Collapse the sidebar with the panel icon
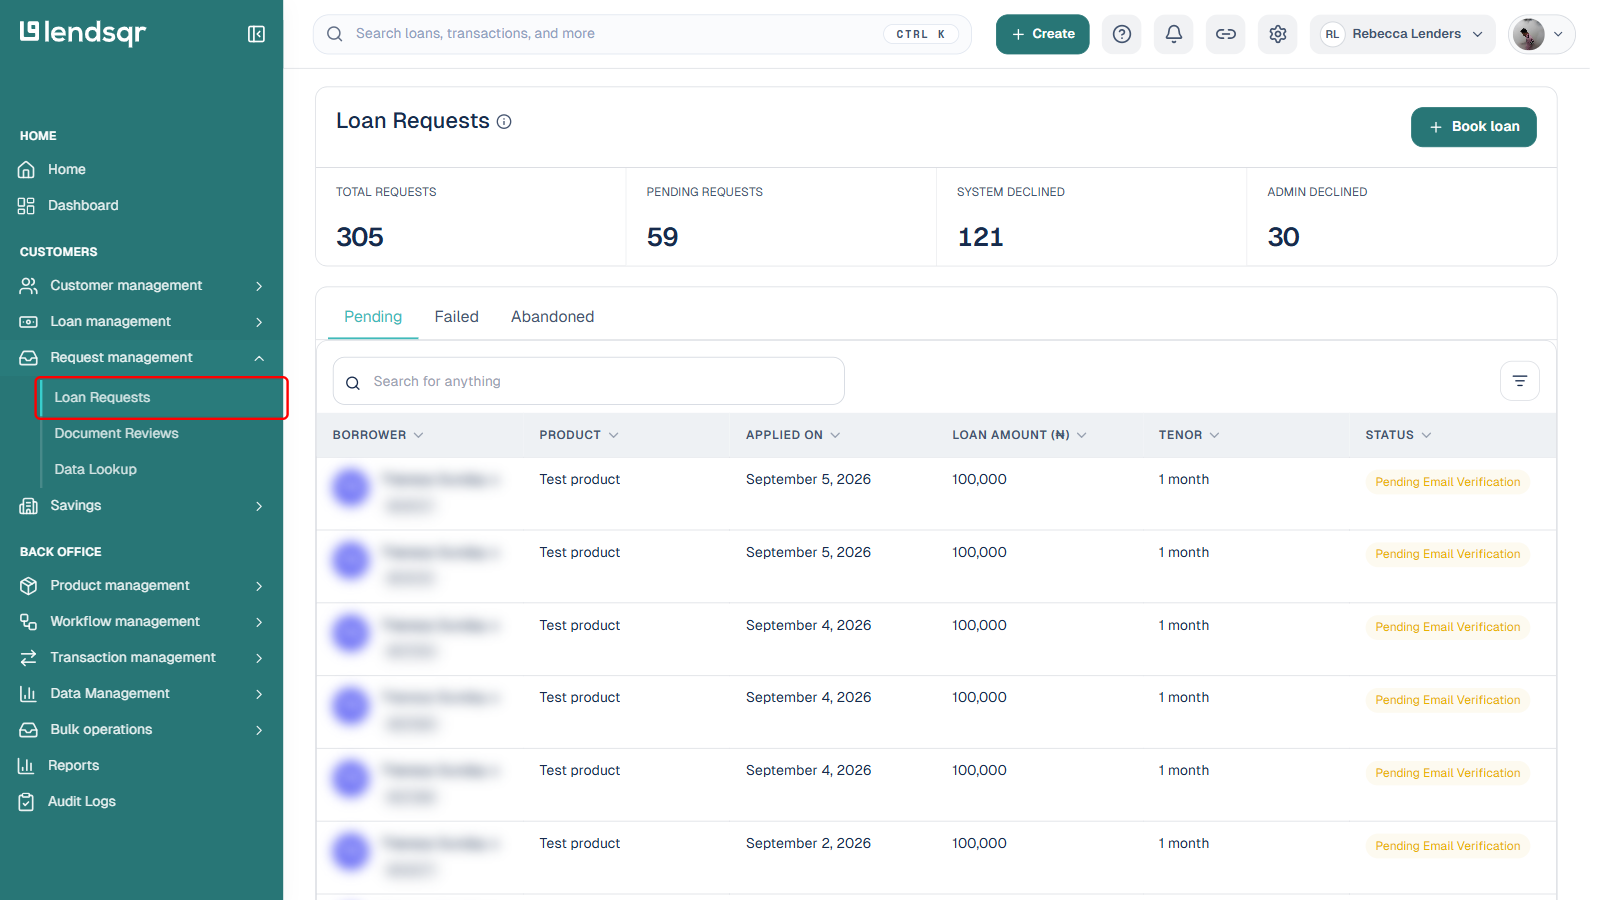Image resolution: width=1600 pixels, height=900 pixels. click(256, 34)
